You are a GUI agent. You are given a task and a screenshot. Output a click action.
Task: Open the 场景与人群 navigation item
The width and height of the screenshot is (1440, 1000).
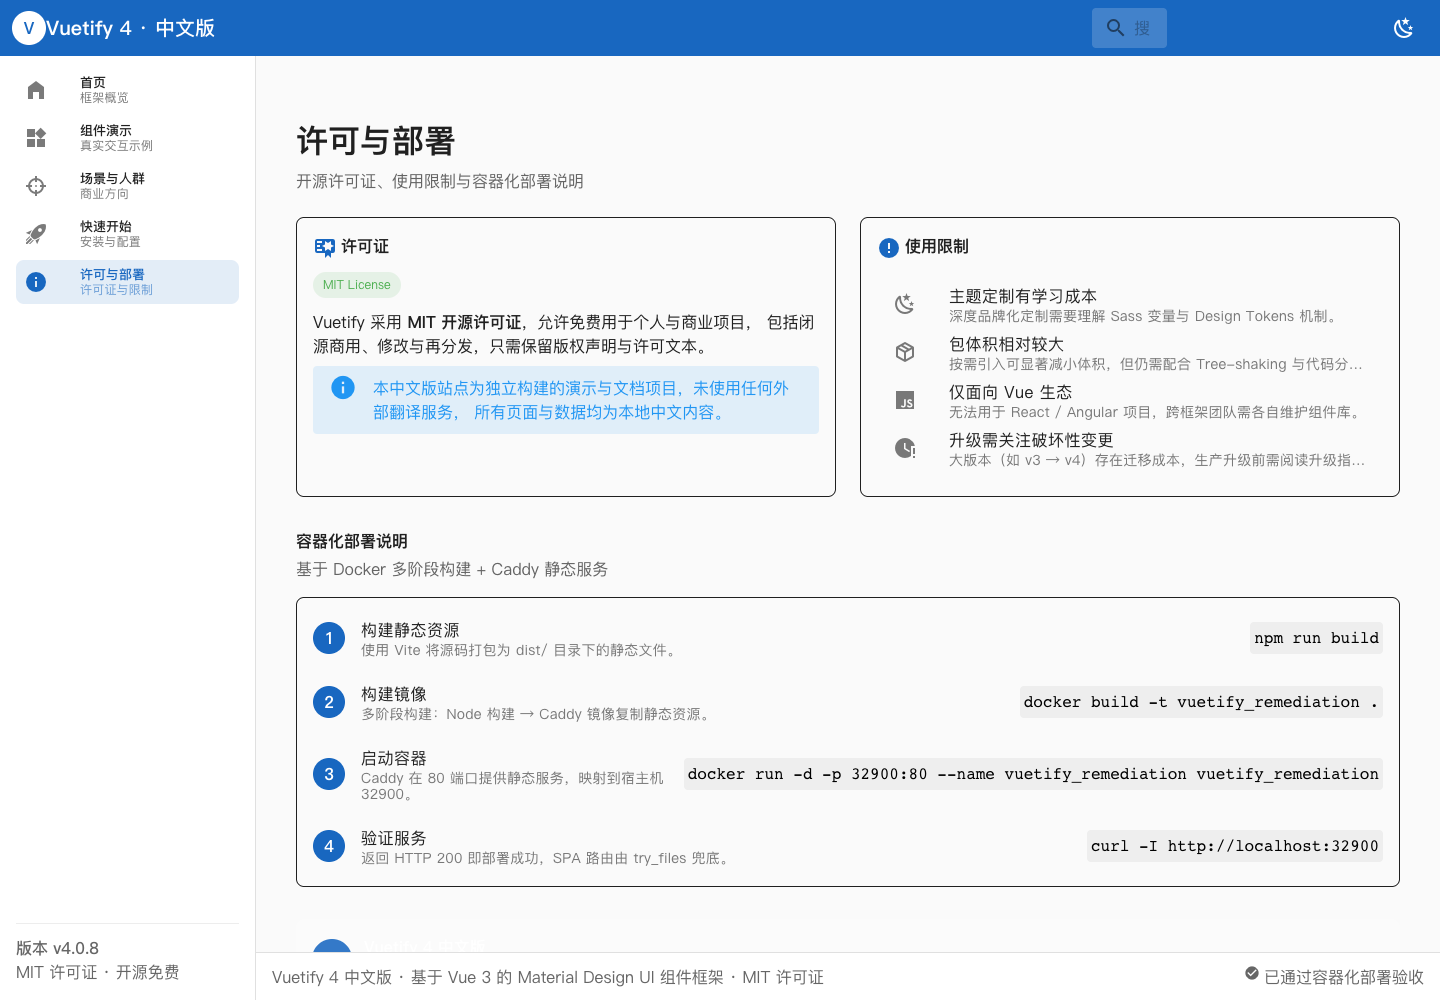click(x=127, y=186)
